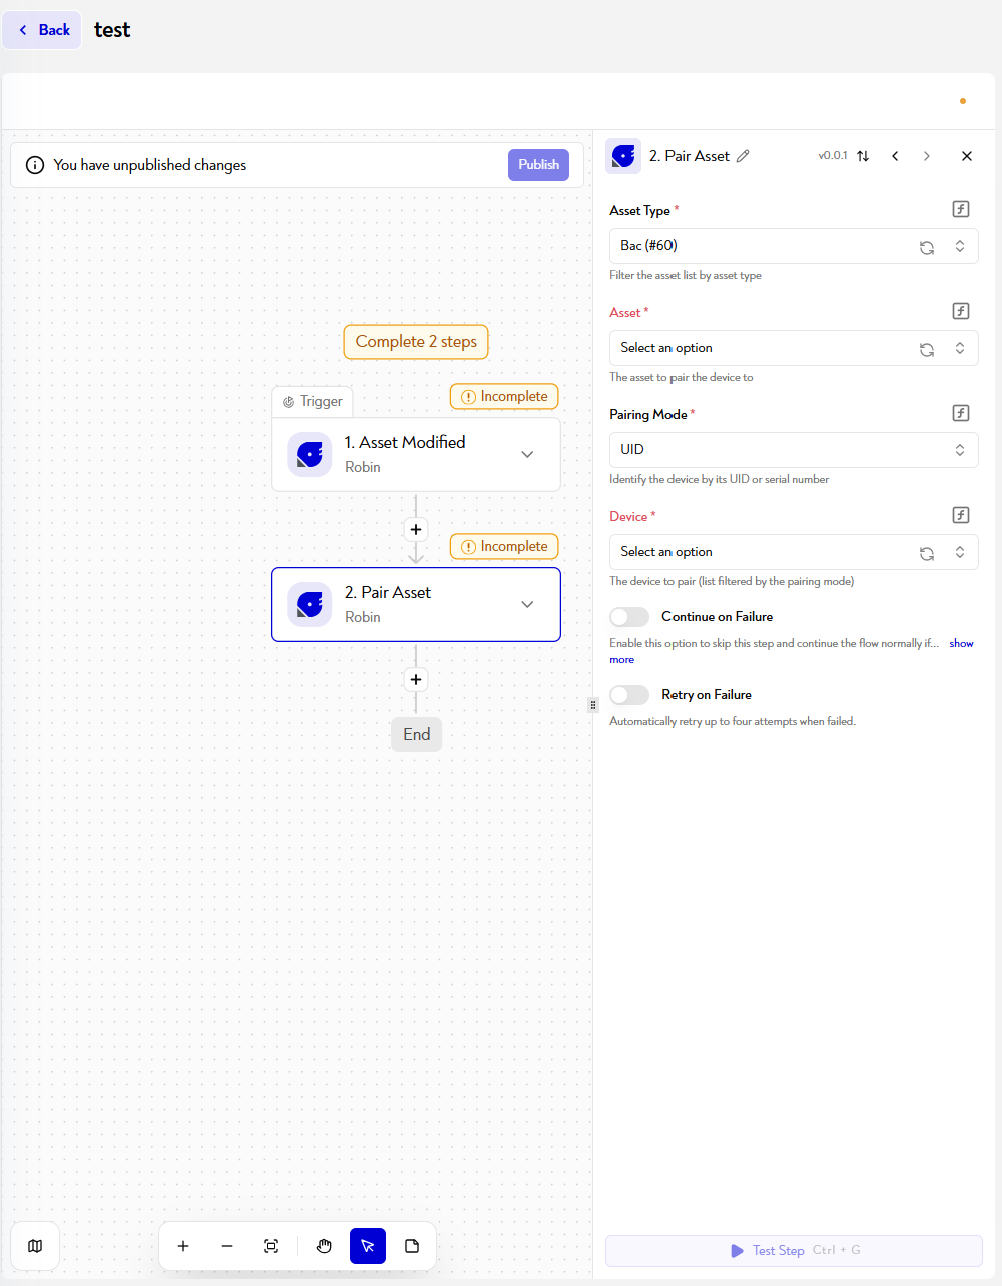
Task: Toggle dynamic value mode for Pairing Mode
Action: click(961, 413)
